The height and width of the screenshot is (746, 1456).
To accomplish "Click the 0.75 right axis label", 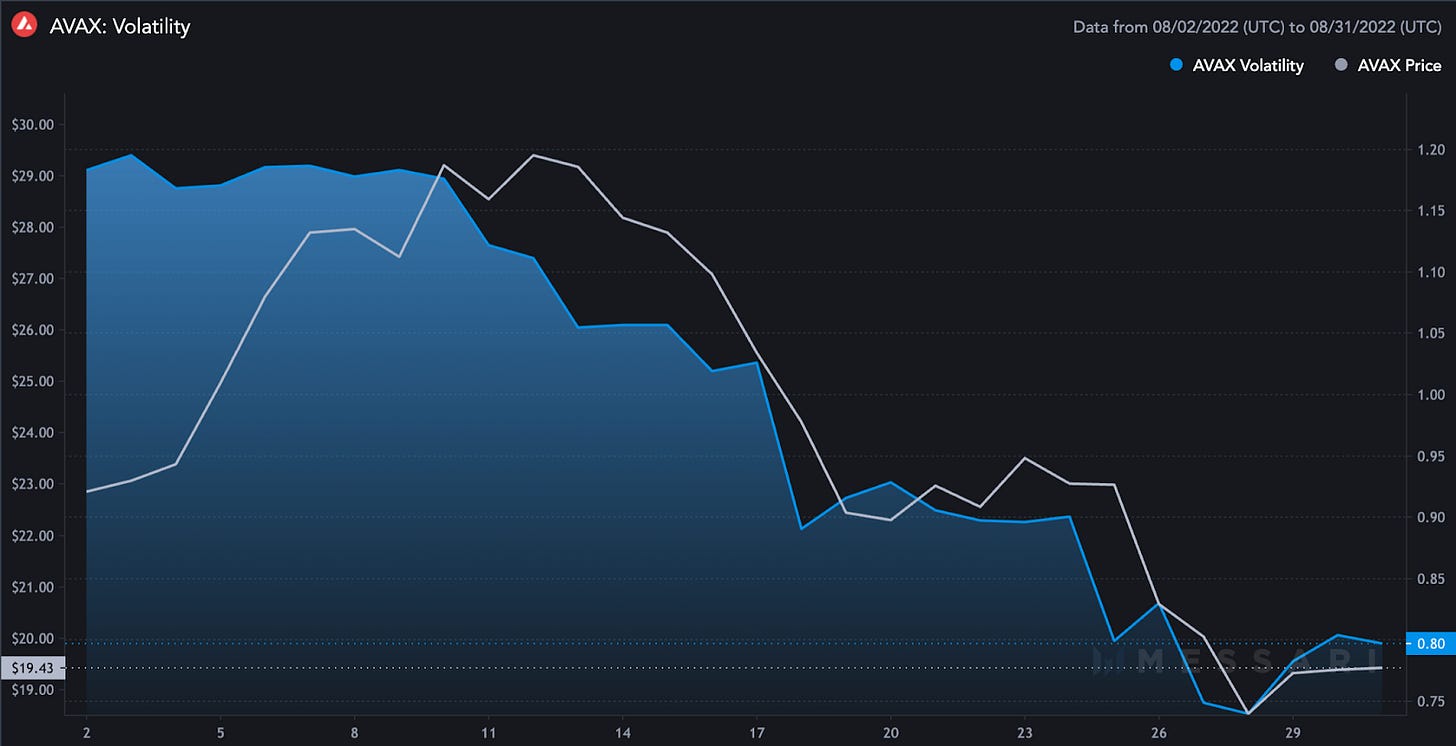I will coord(1430,701).
